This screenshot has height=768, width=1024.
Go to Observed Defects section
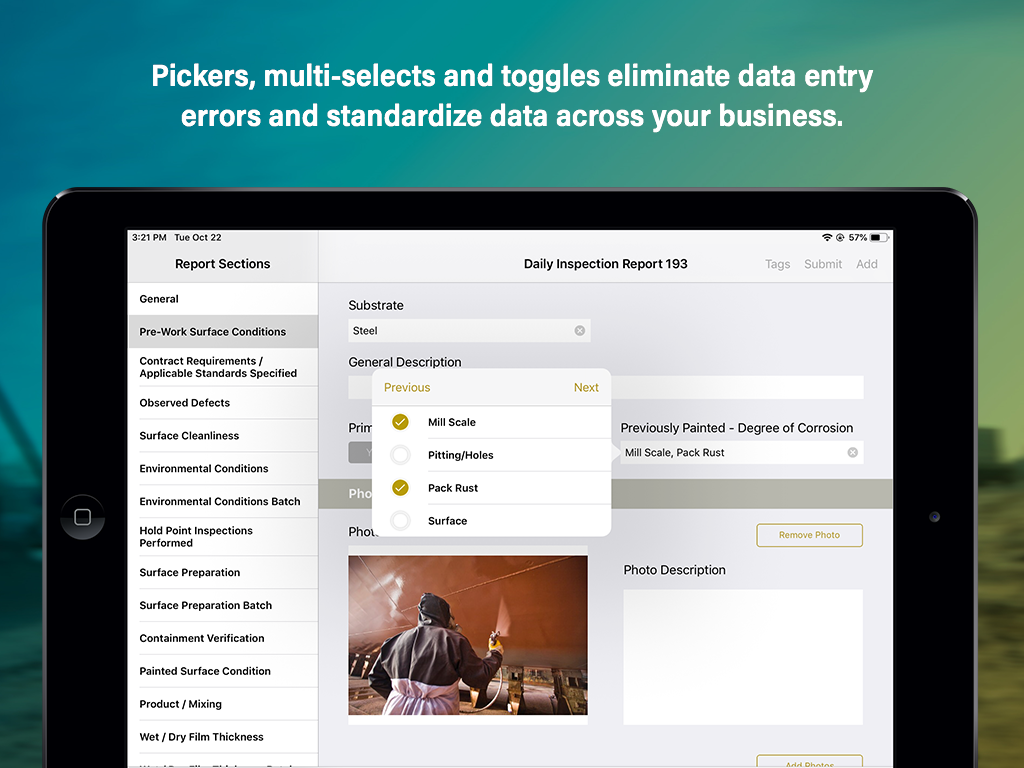223,403
